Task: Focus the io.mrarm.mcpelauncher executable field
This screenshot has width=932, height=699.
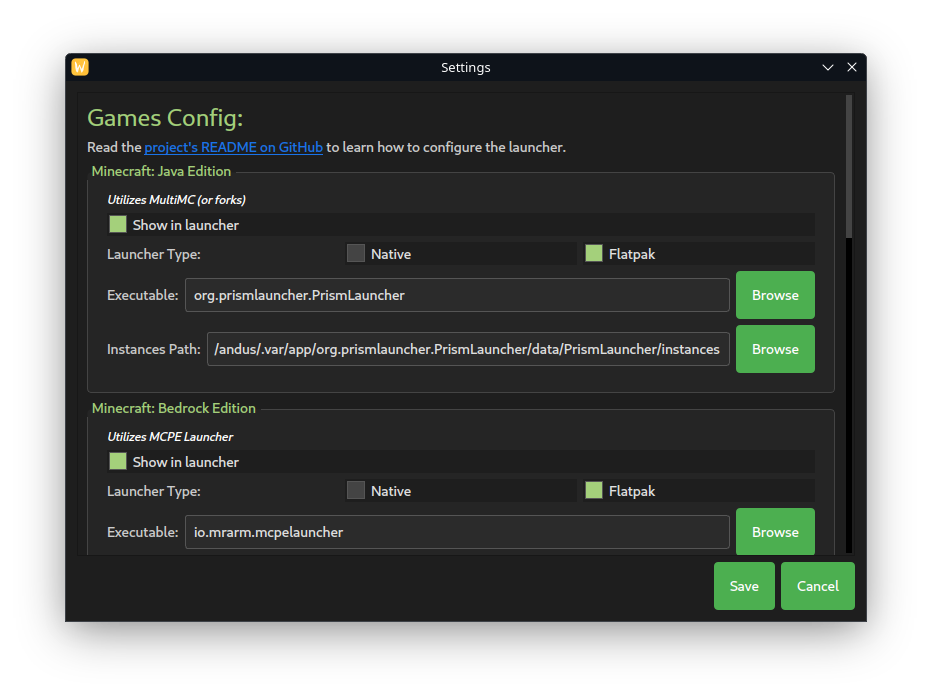Action: pos(457,532)
